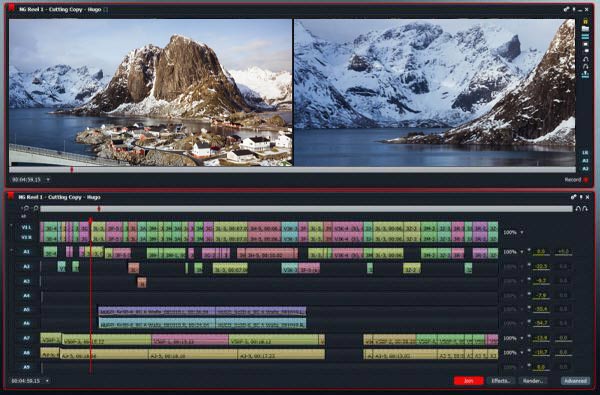Click the yellow lock icon in viewer sidebar

pos(585,21)
